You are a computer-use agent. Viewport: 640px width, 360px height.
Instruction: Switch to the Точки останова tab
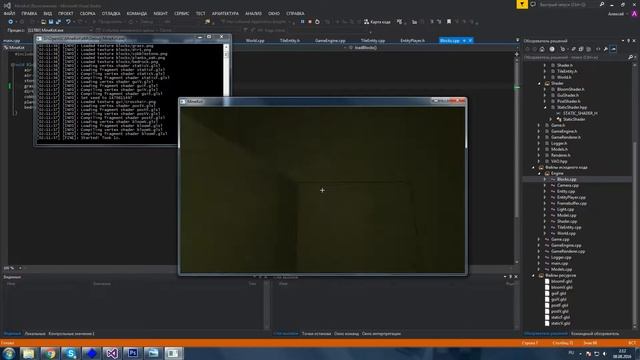pyautogui.click(x=316, y=334)
